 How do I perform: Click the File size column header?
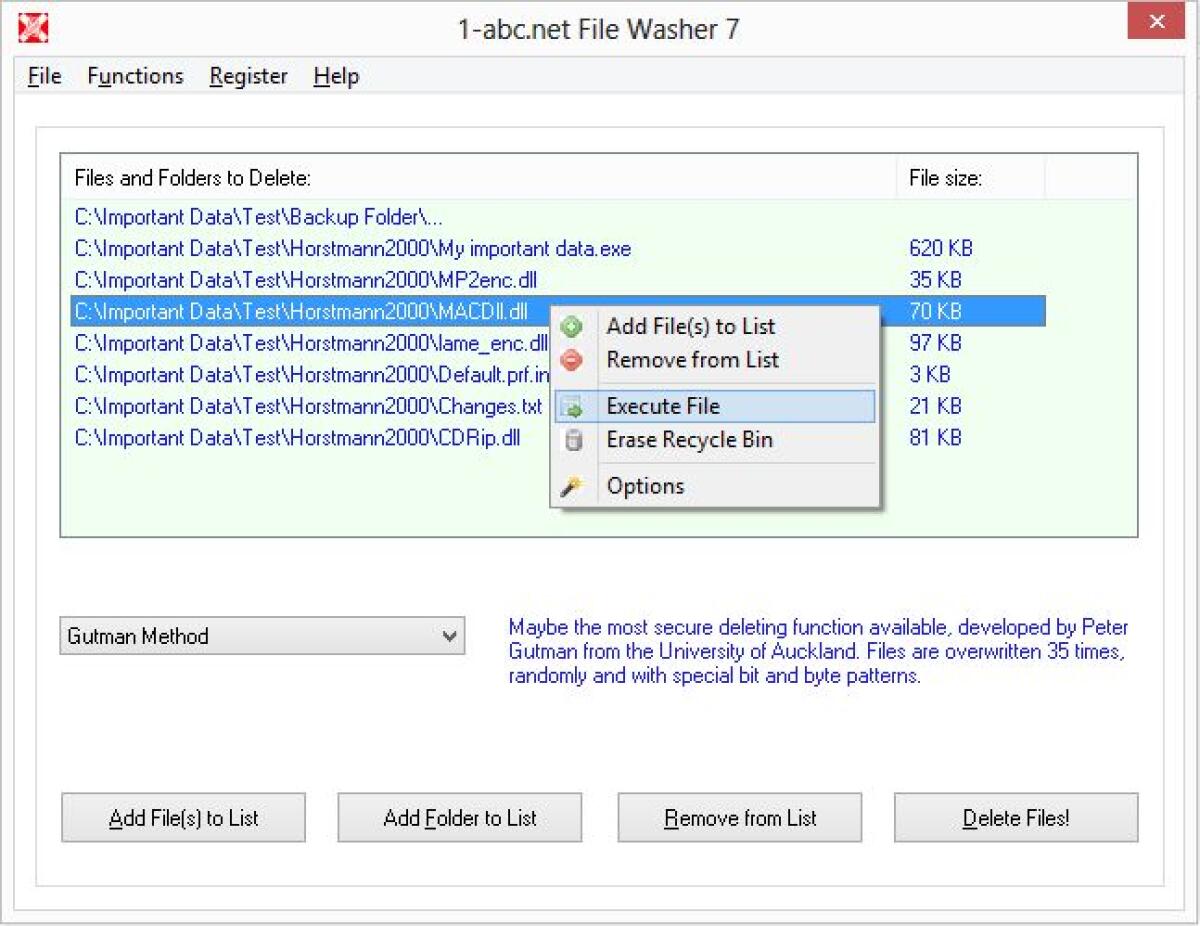(941, 178)
